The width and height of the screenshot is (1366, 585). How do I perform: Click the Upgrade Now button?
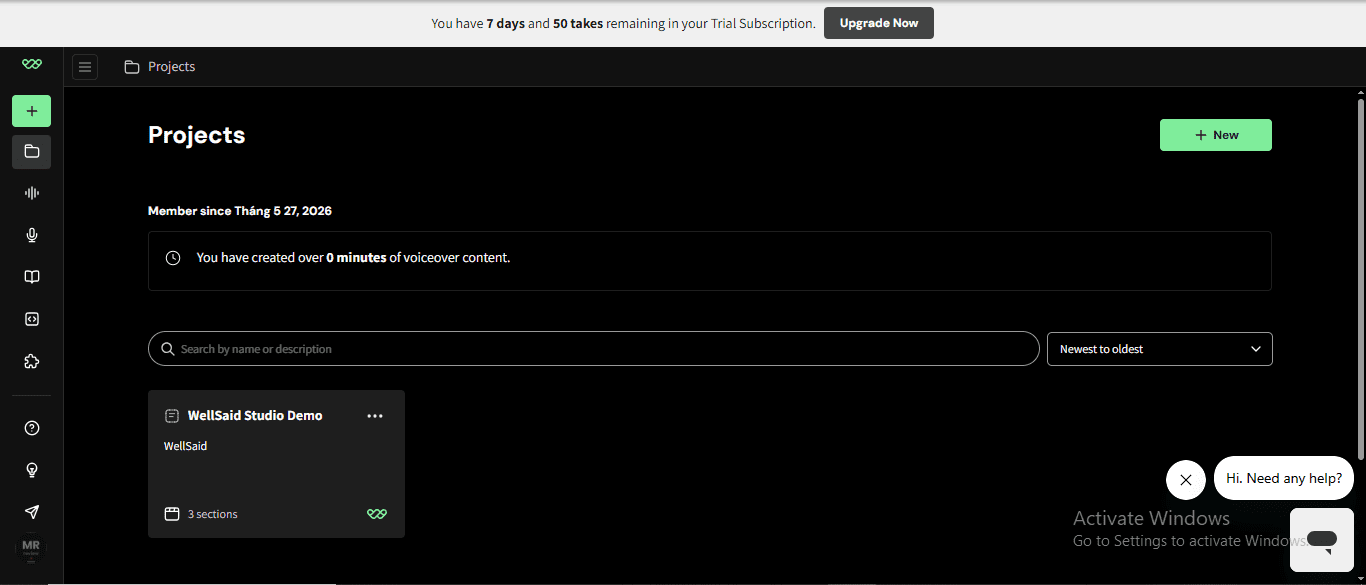pyautogui.click(x=879, y=23)
